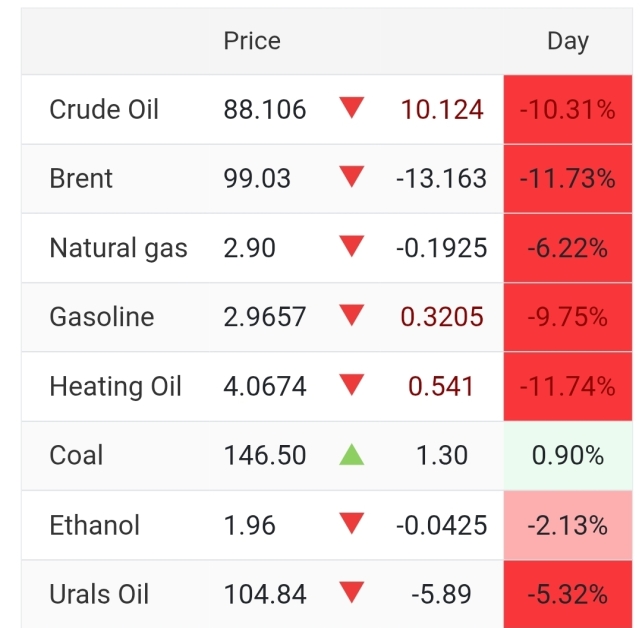The height and width of the screenshot is (628, 642).
Task: Click the red triangle next to Gasoline price
Action: click(x=351, y=316)
